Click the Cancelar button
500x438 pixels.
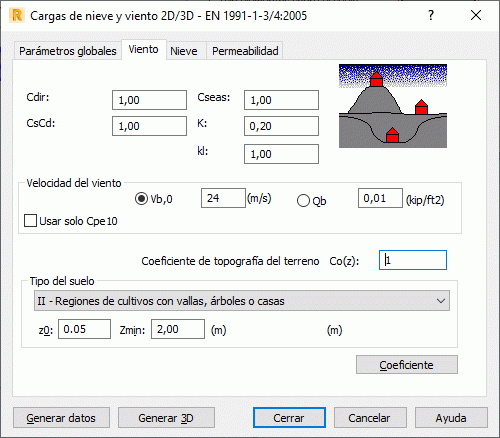click(x=370, y=418)
